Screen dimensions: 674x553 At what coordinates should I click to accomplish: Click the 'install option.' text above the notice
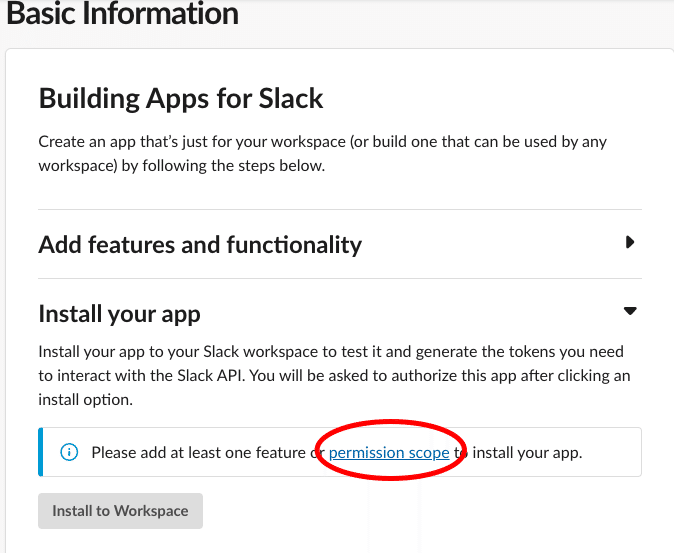coord(84,399)
